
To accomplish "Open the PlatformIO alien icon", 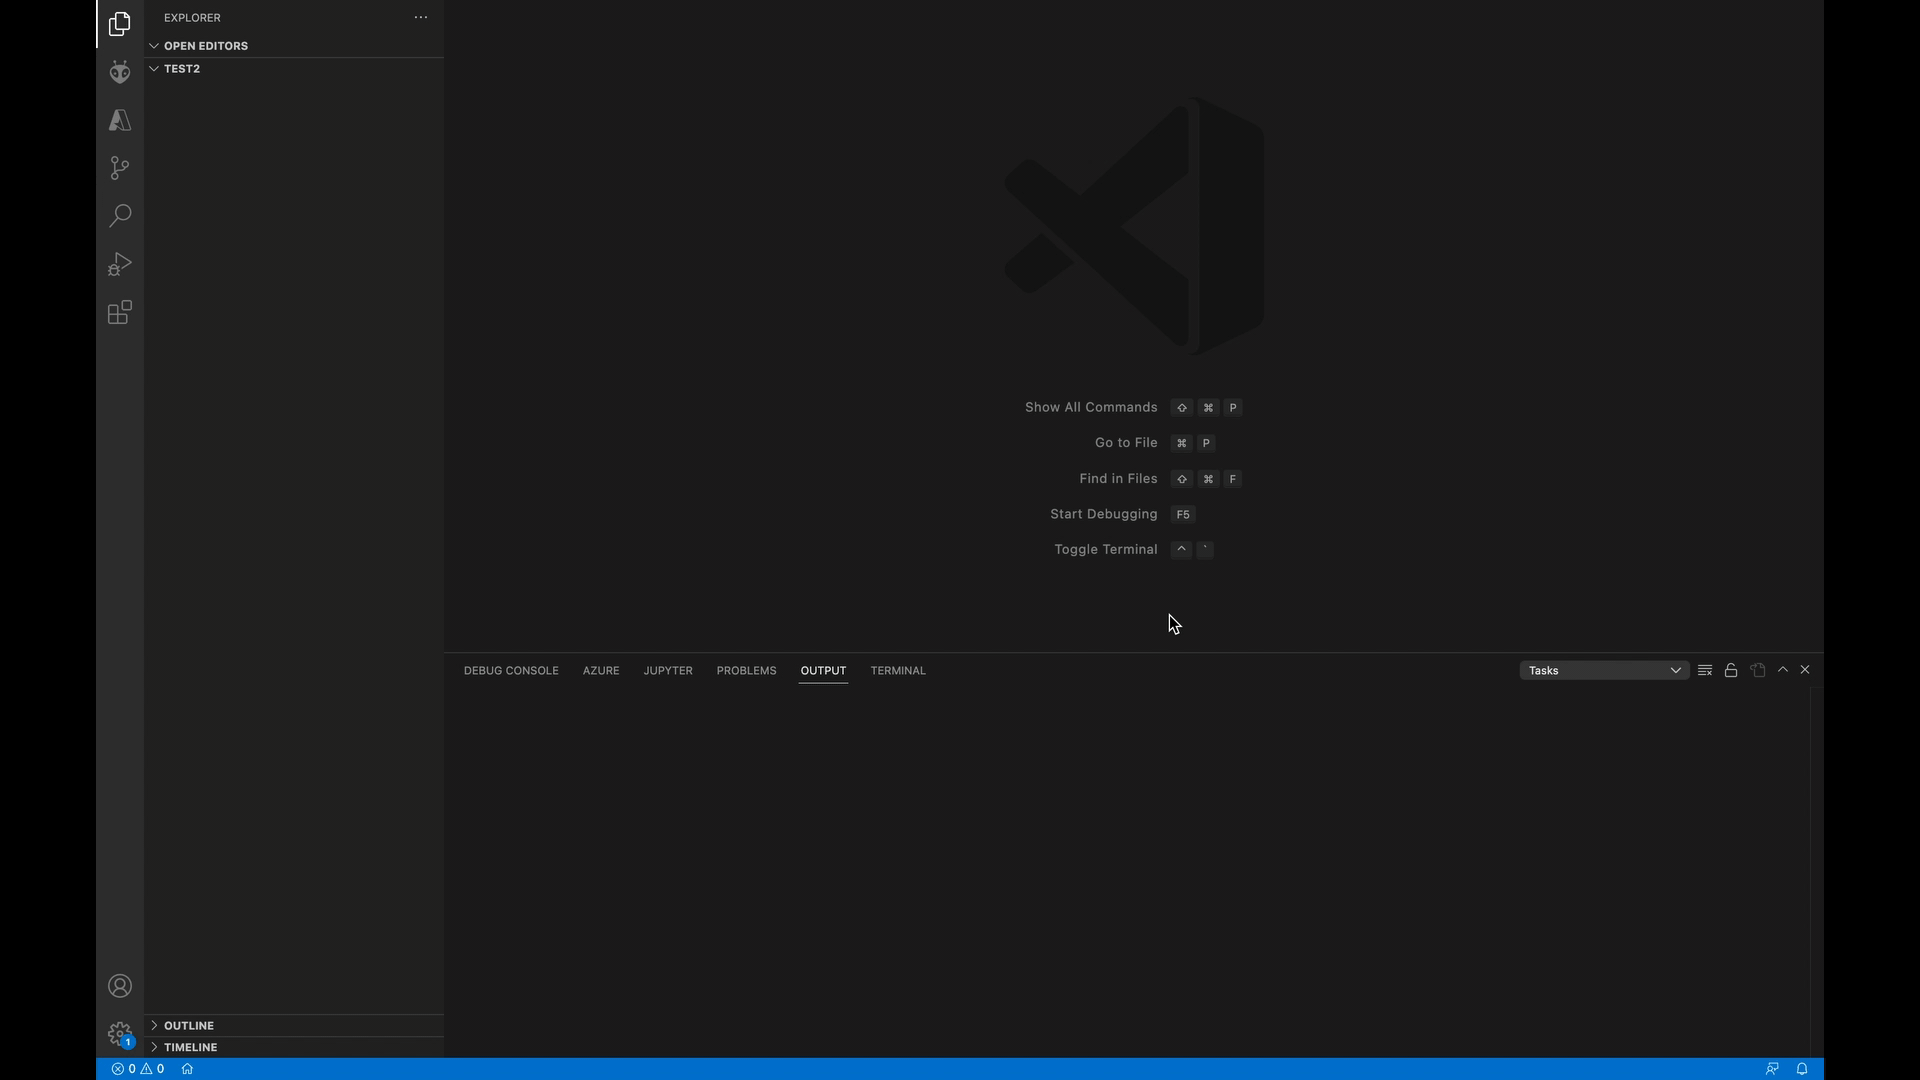I will [120, 72].
